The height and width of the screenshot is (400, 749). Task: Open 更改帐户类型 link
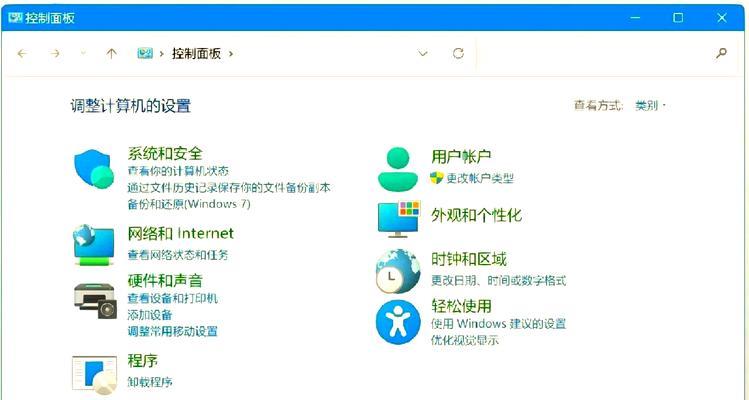tap(480, 178)
